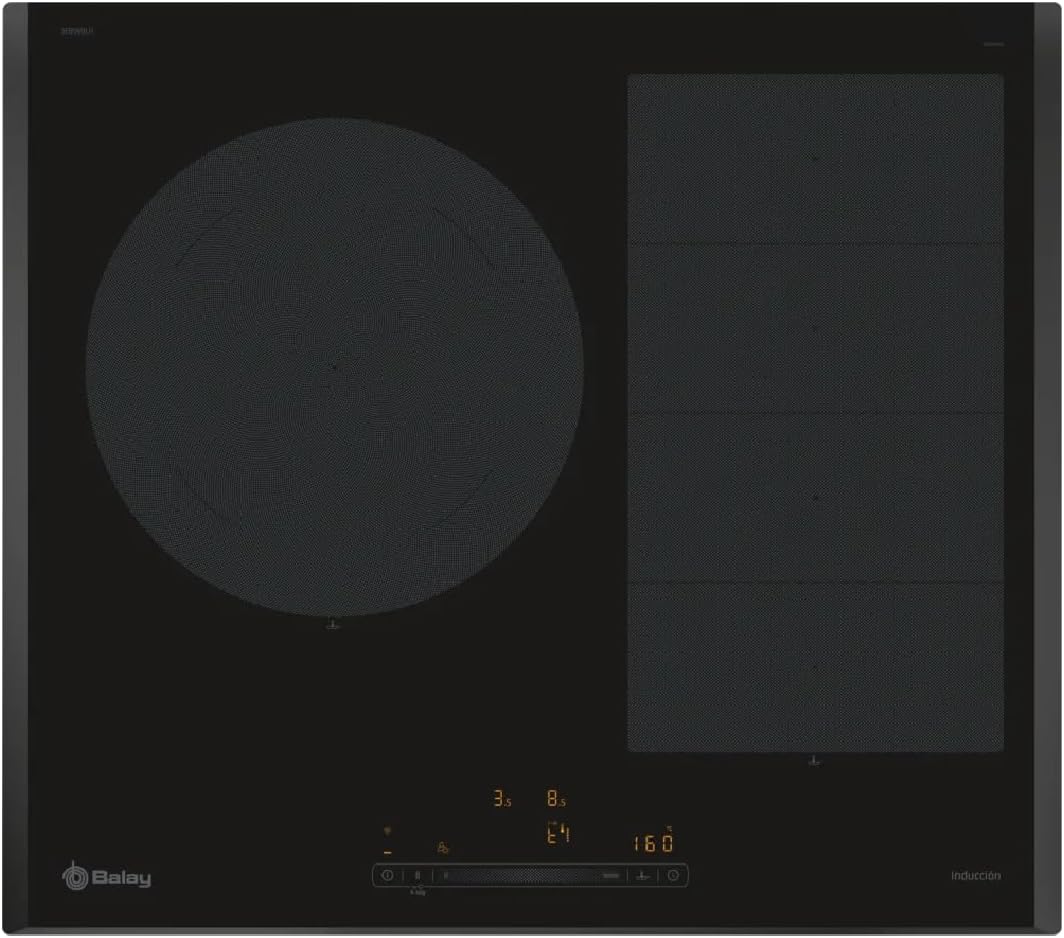1064x938 pixels.
Task: Tap the power on/off touch button
Action: point(387,876)
